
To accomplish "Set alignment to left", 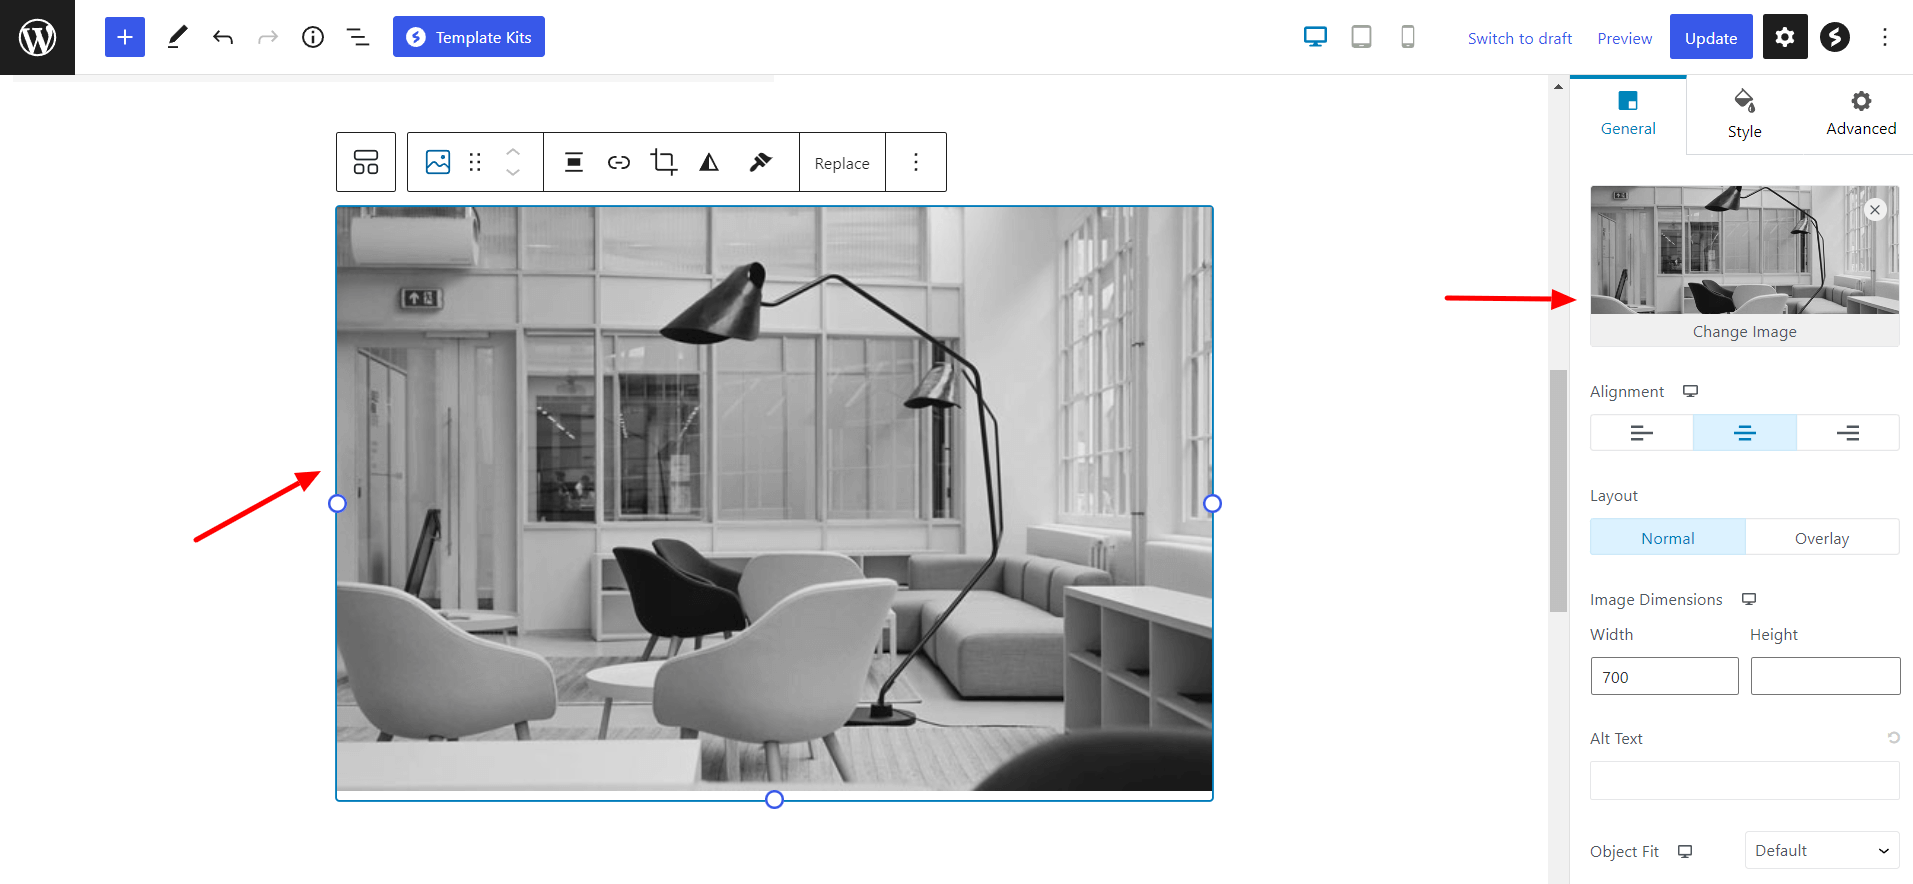I will tap(1641, 433).
